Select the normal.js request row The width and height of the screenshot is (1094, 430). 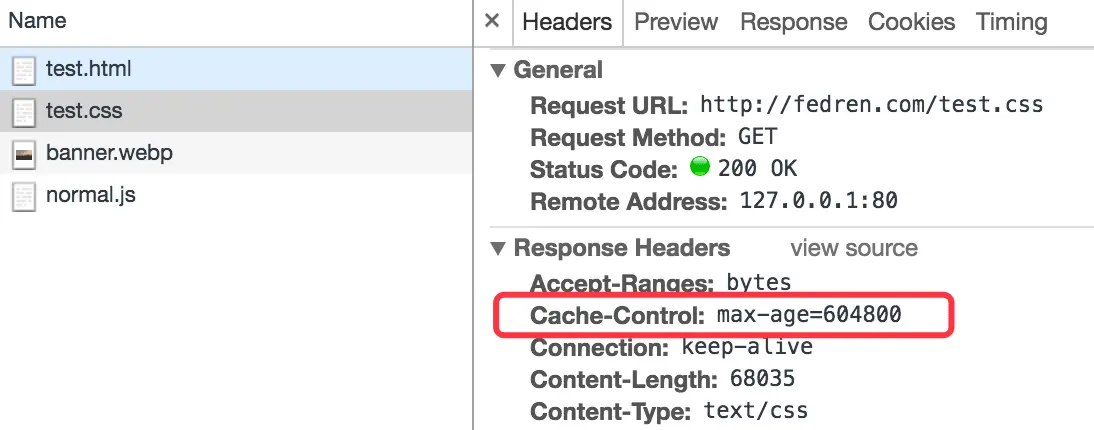pyautogui.click(x=200, y=196)
